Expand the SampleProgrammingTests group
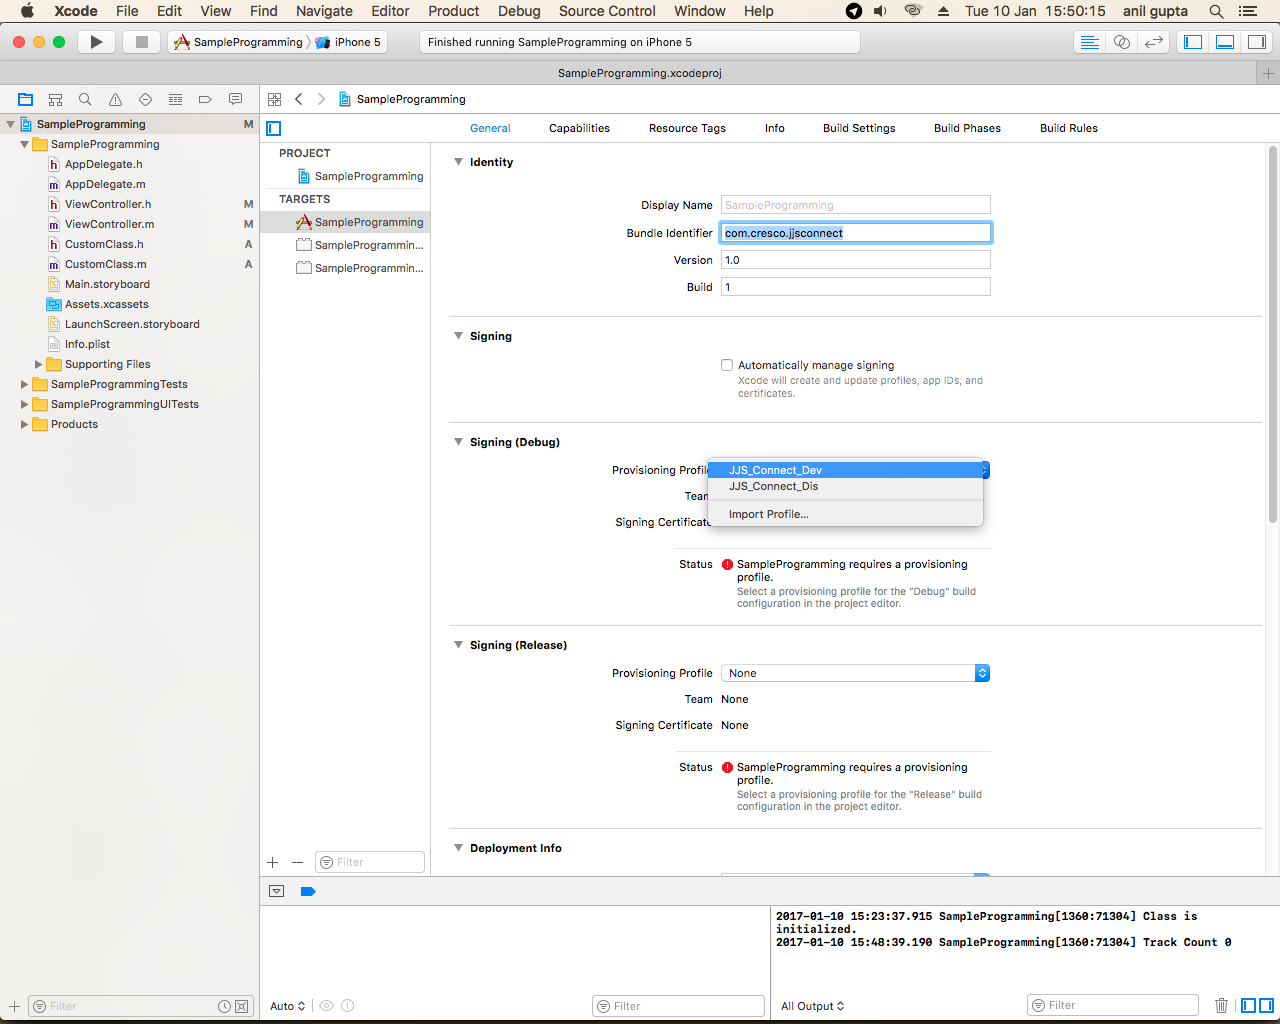Screen dimensions: 1280x1024 [x=24, y=384]
